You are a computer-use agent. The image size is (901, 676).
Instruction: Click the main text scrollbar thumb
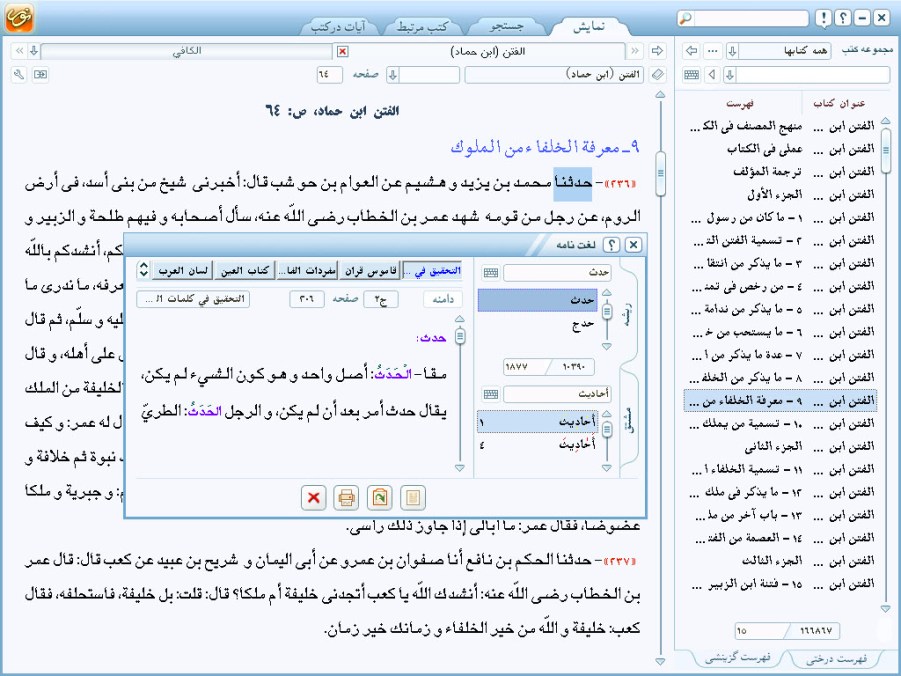(x=660, y=174)
